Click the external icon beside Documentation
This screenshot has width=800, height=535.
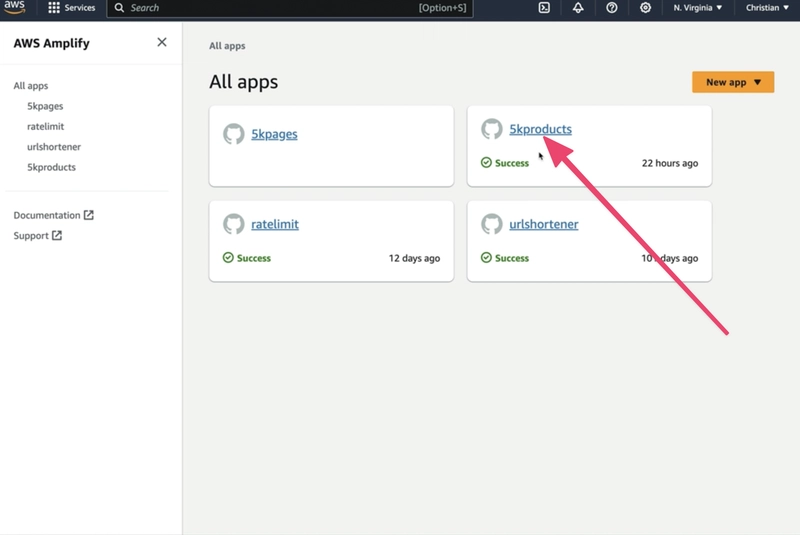click(89, 215)
